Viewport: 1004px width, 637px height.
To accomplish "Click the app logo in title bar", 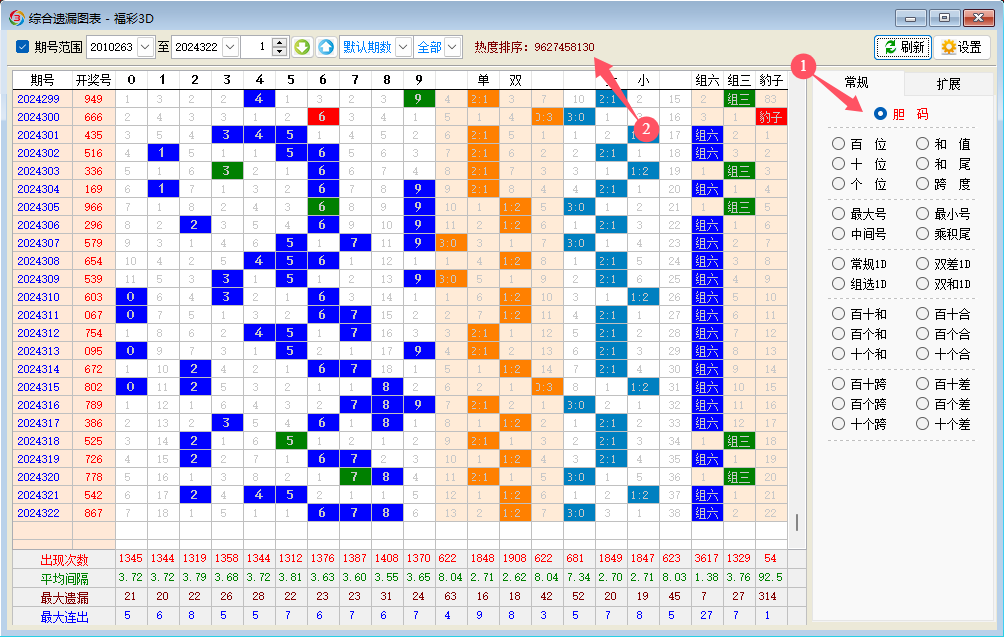I will point(15,17).
